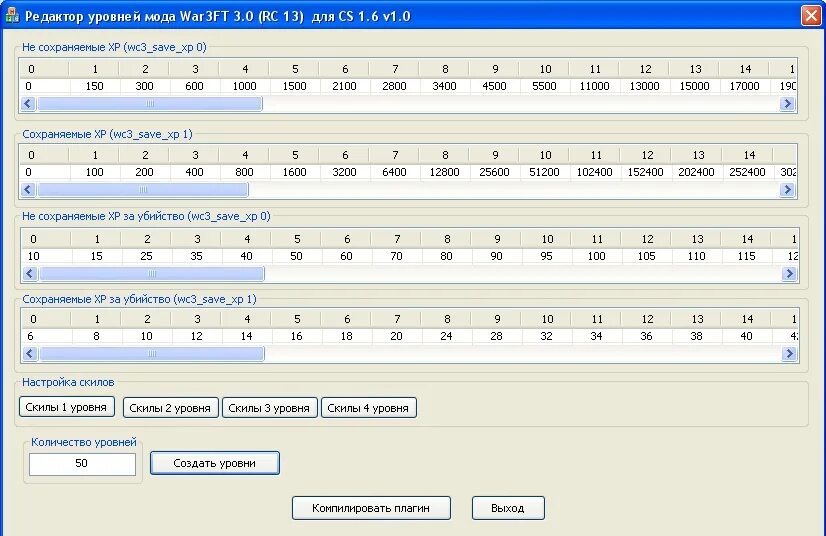Focus the Количество уровней input field

pos(82,464)
